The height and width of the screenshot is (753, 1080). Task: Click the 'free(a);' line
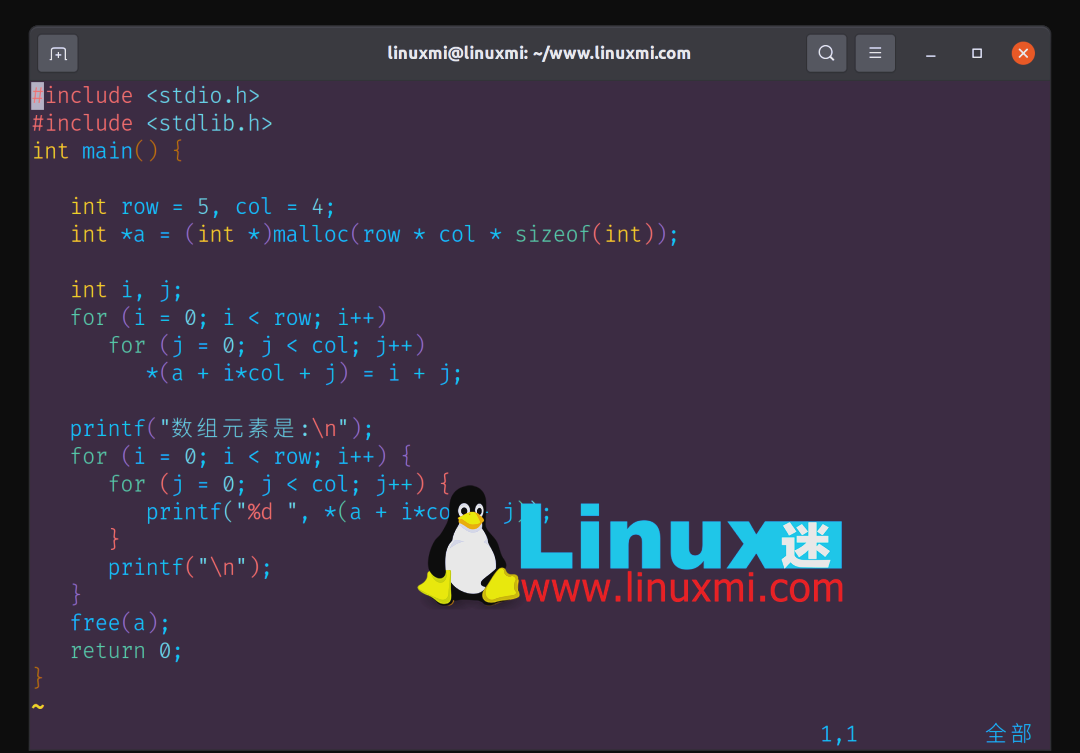point(120,623)
